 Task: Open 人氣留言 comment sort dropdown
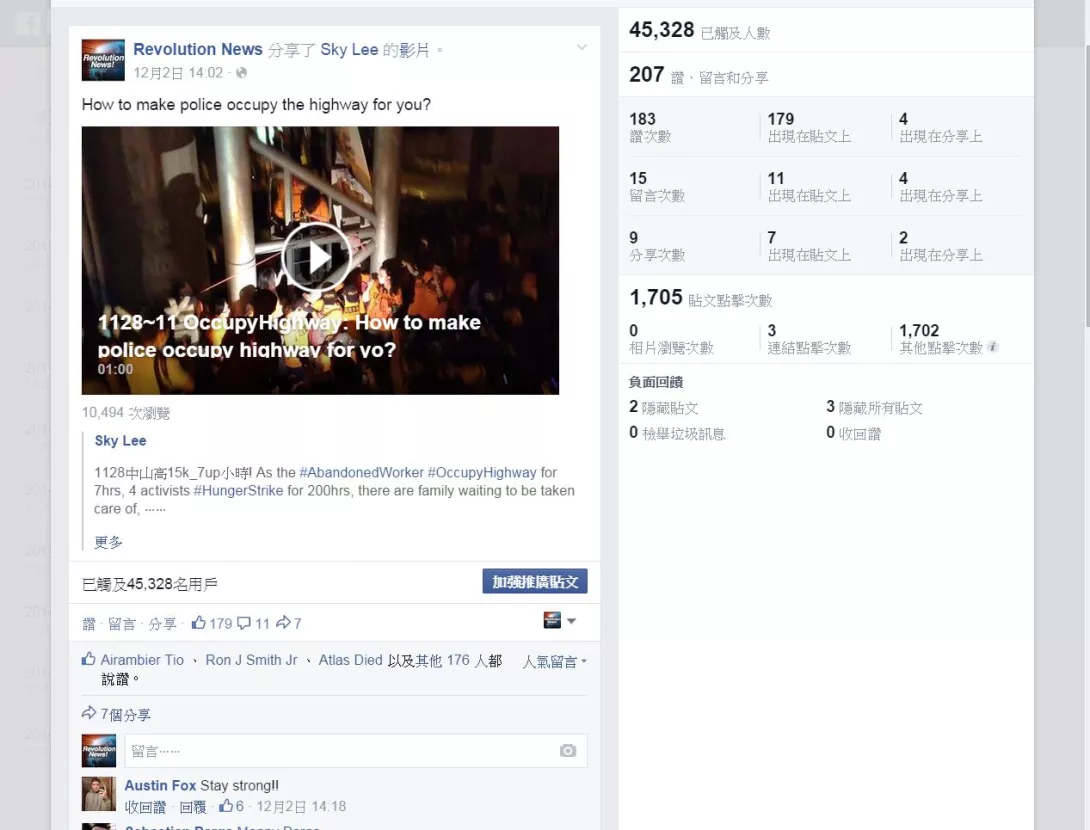pyautogui.click(x=555, y=662)
